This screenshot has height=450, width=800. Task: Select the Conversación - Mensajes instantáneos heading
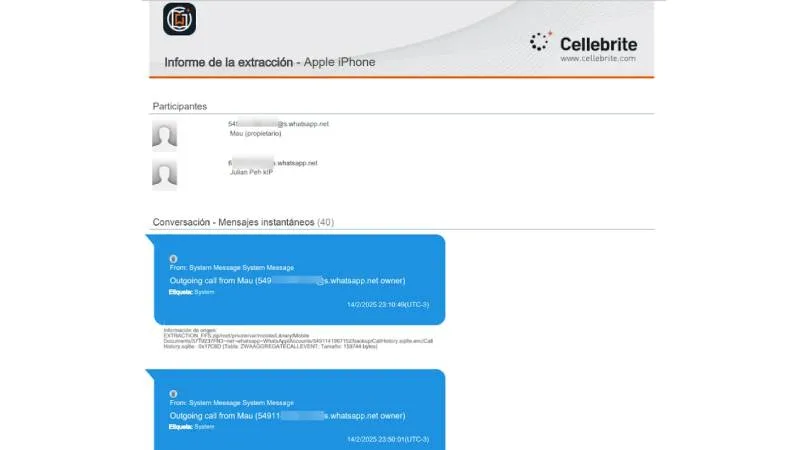[x=233, y=222]
